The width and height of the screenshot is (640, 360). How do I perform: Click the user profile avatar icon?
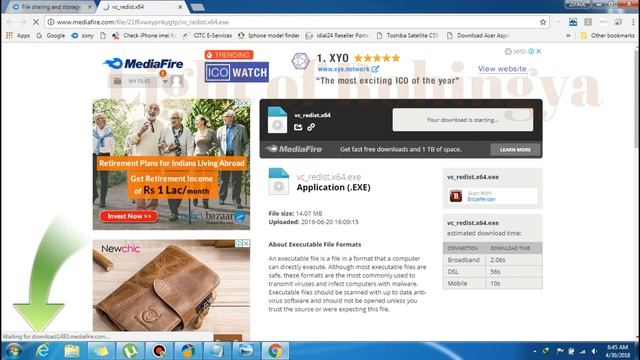177,81
